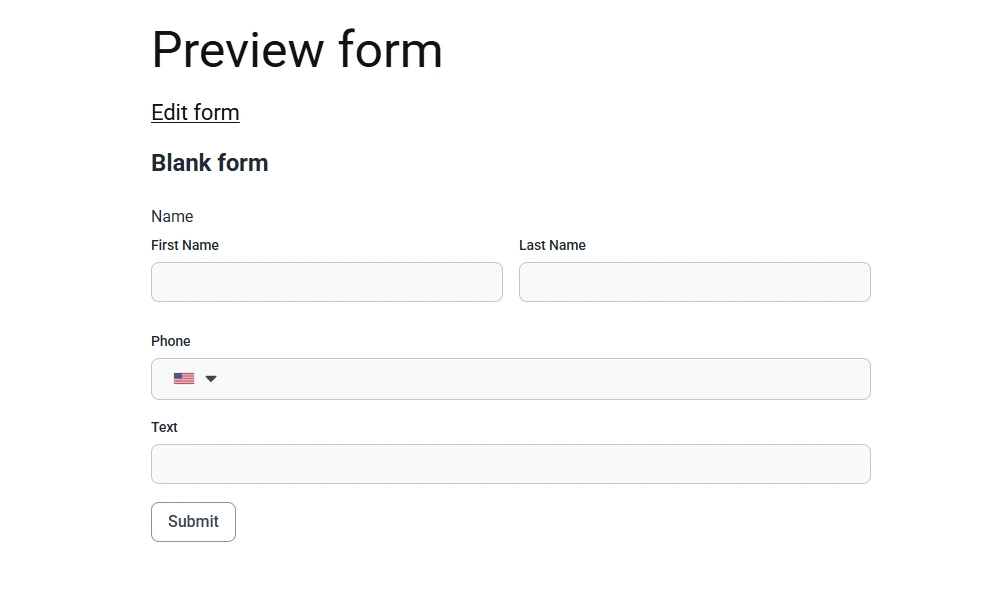Click the "Last Name" label text
The height and width of the screenshot is (597, 1006).
coord(552,245)
